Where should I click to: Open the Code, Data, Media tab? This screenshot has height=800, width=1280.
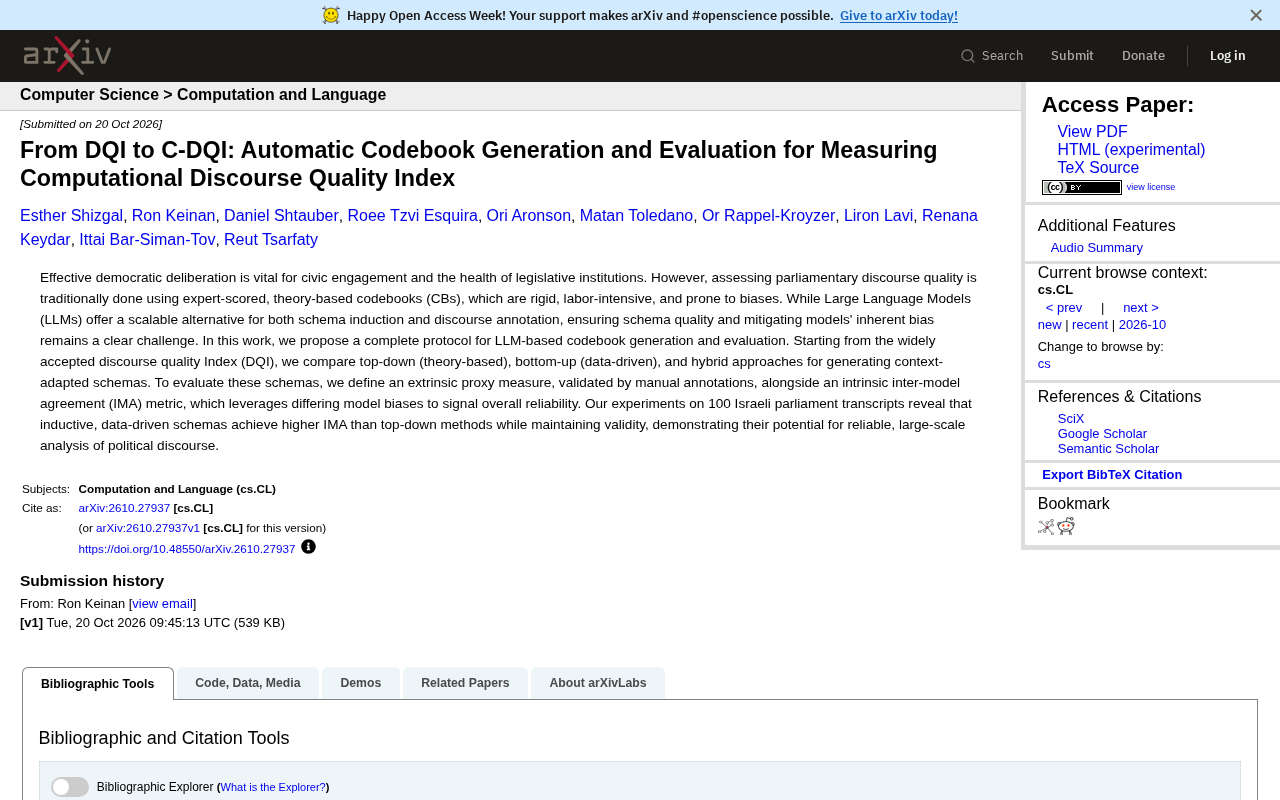[x=248, y=683]
